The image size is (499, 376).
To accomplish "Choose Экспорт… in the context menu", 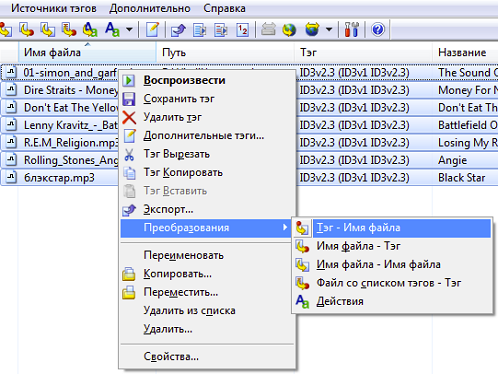I will (207, 209).
